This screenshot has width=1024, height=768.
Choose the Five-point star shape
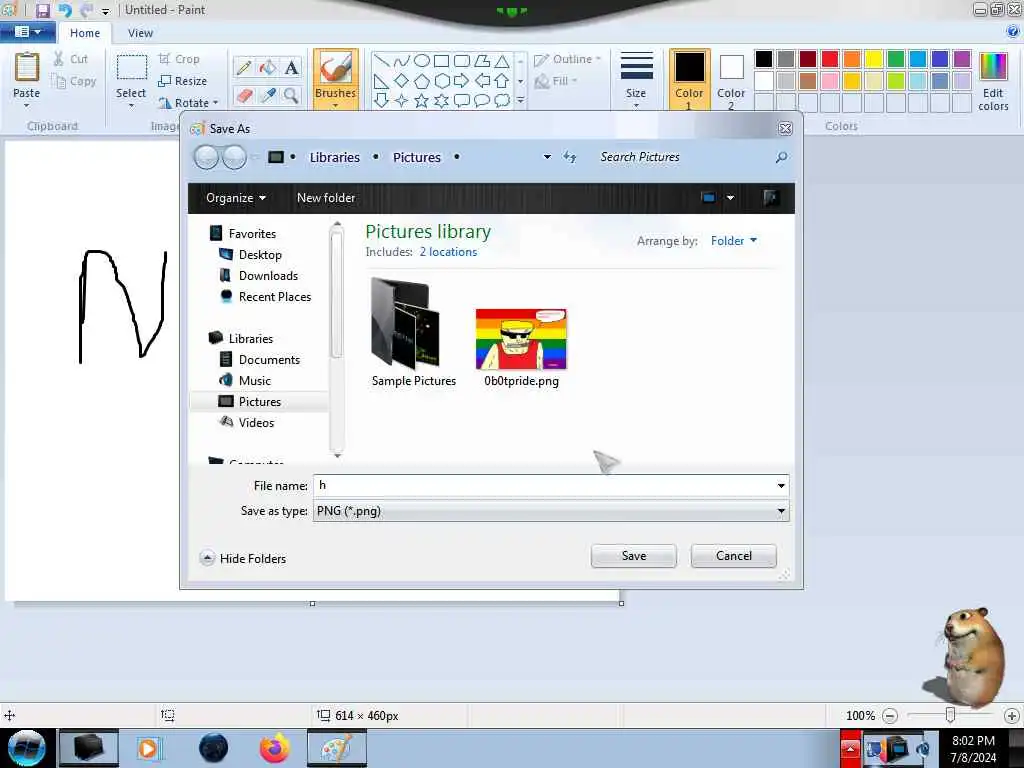coord(422,101)
